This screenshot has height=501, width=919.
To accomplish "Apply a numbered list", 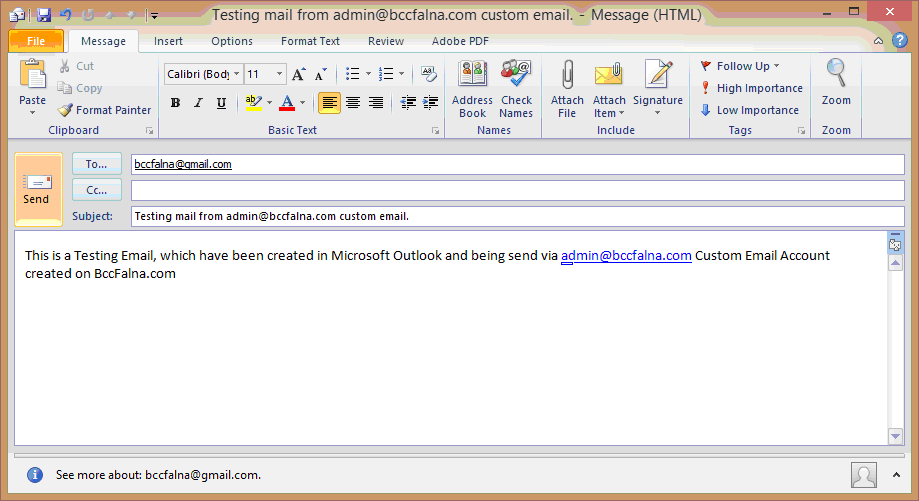I will (x=386, y=74).
